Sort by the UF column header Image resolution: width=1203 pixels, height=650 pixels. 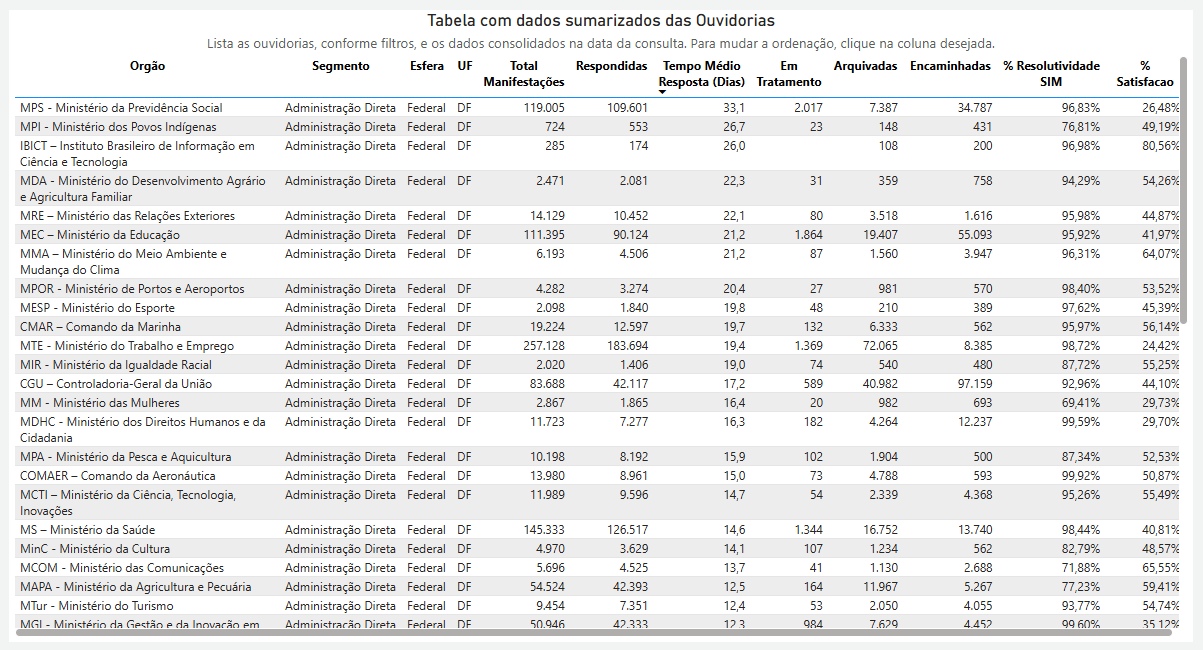pos(465,67)
